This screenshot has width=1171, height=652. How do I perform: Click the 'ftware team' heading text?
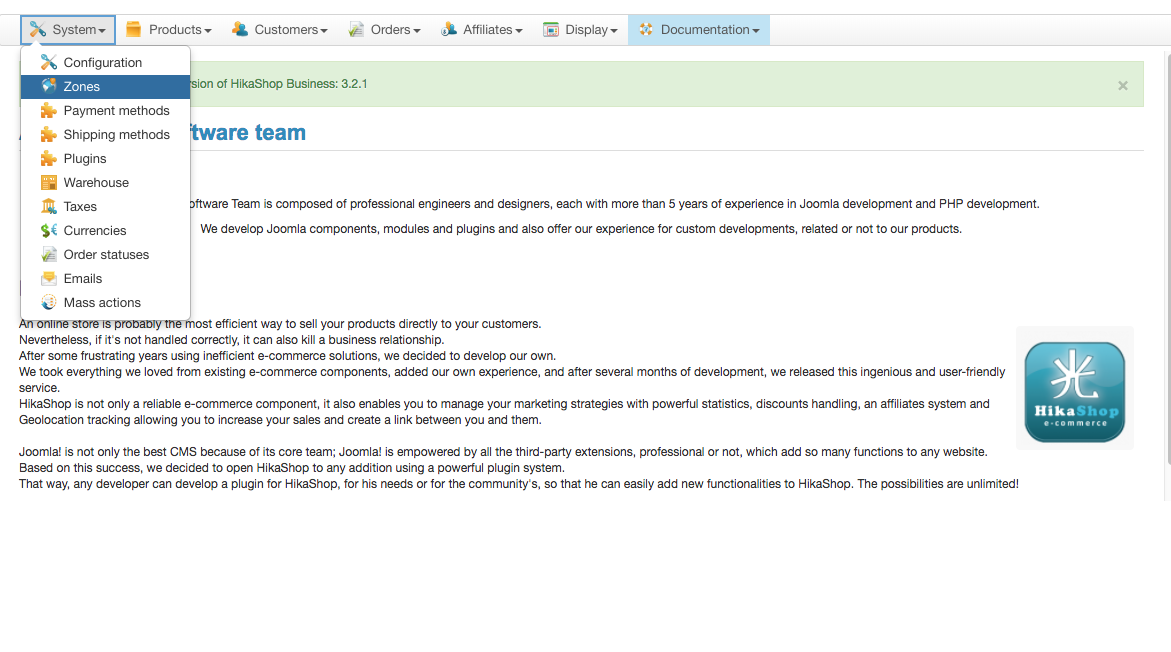(x=248, y=132)
